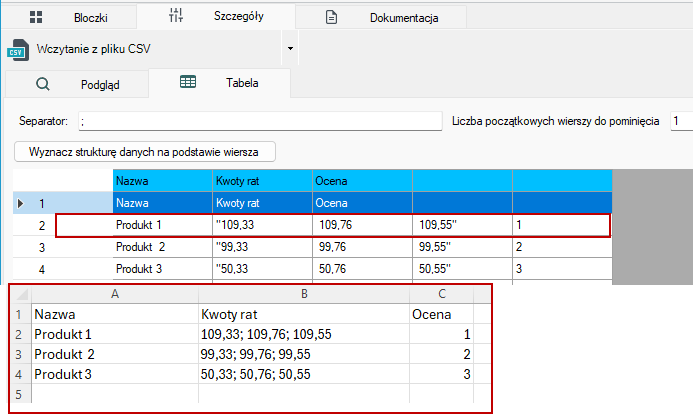693x414 pixels.
Task: Click the Bloczki grid icon
Action: click(36, 17)
